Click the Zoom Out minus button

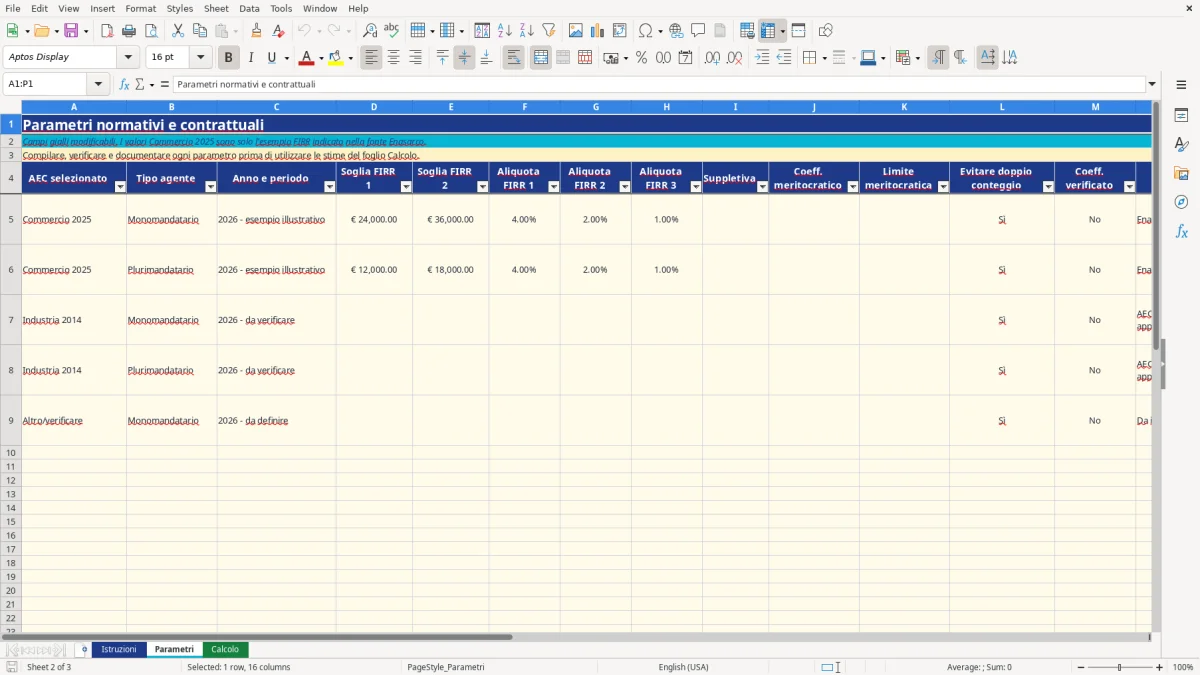click(1081, 667)
